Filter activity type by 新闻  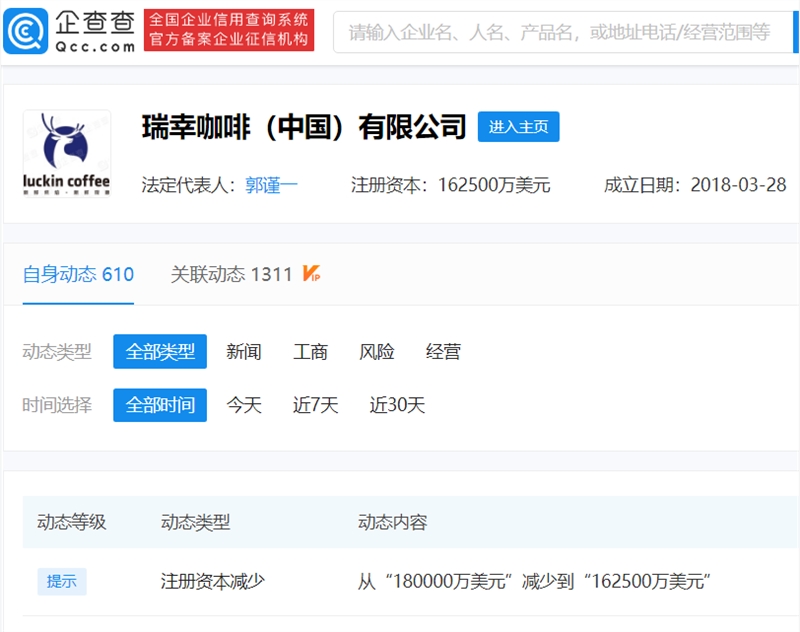pyautogui.click(x=244, y=352)
